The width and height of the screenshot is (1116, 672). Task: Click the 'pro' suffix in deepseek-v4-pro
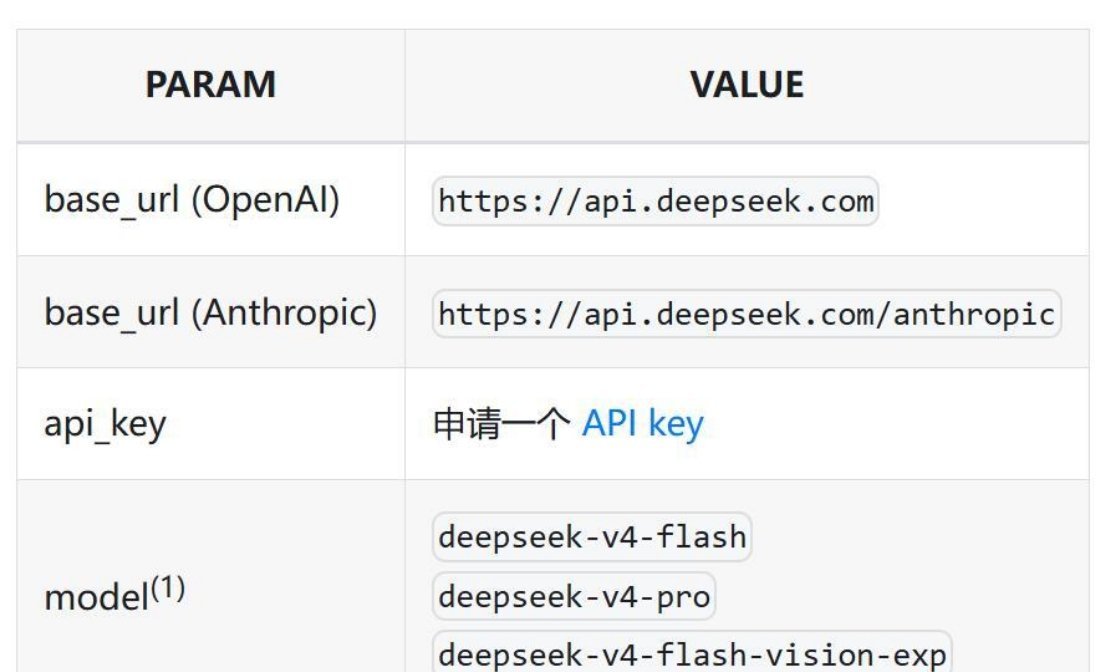click(683, 598)
